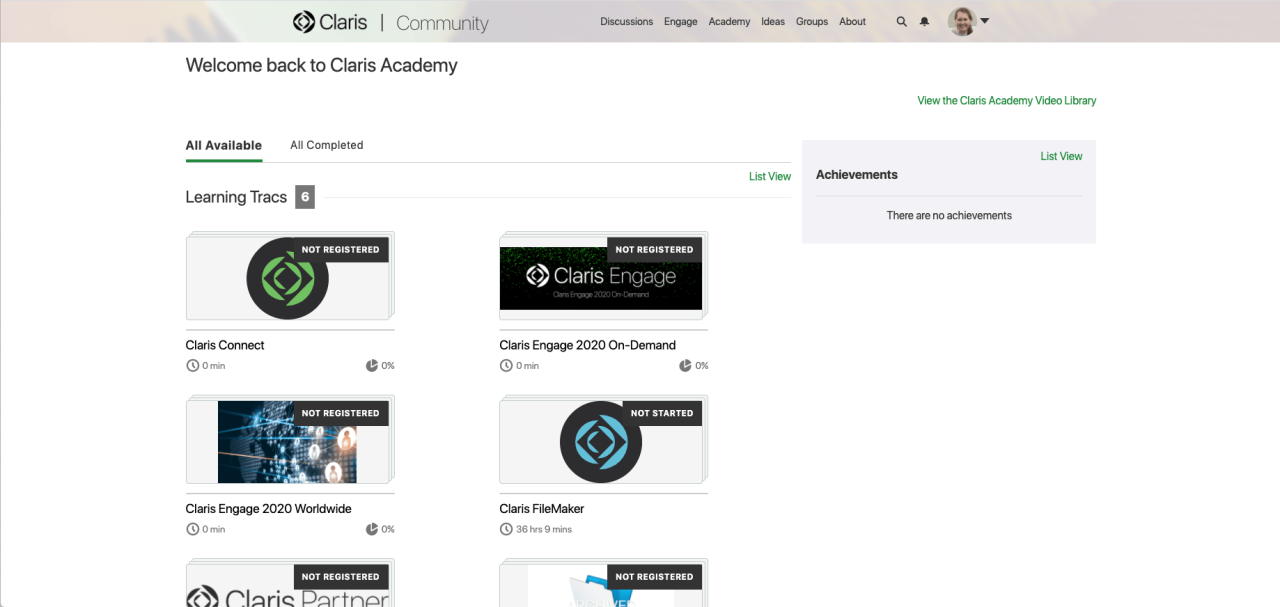1280x607 pixels.
Task: Click the Learning Tracs count badge 6
Action: coord(305,197)
